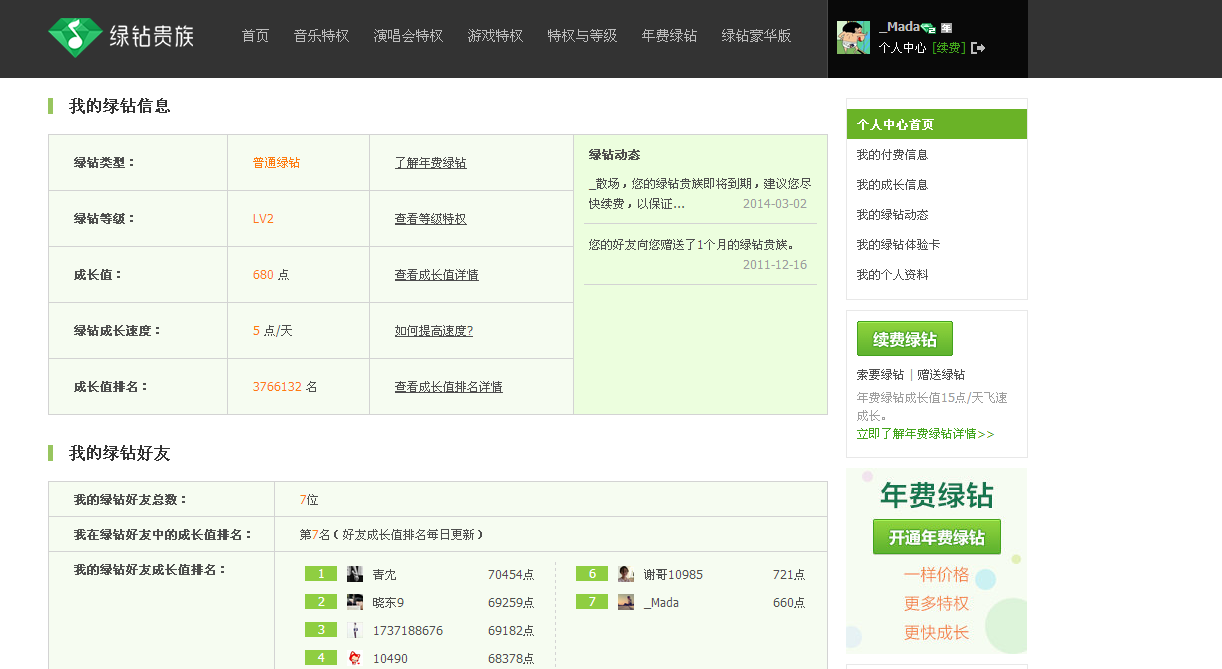1222x669 pixels.
Task: Click the 索要绿钻 link
Action: [x=880, y=375]
